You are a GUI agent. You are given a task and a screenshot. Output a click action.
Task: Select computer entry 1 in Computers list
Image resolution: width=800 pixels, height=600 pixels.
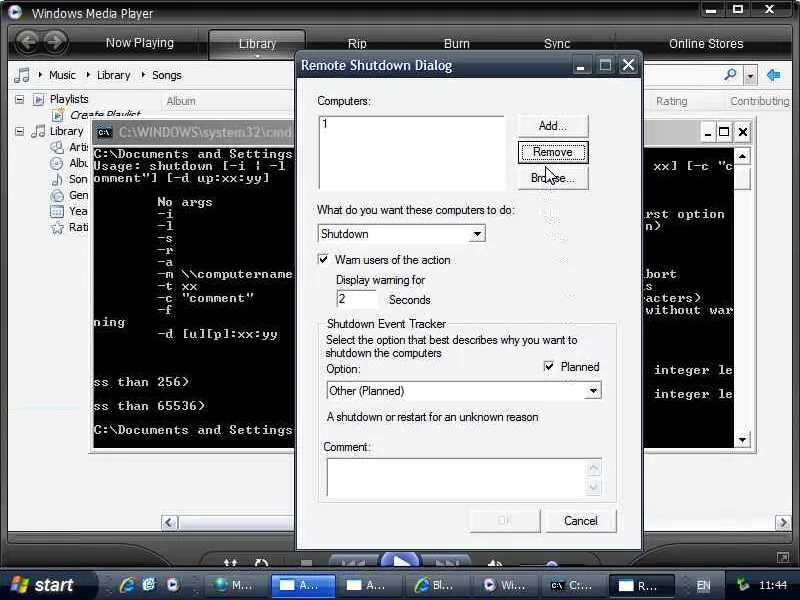click(x=325, y=123)
